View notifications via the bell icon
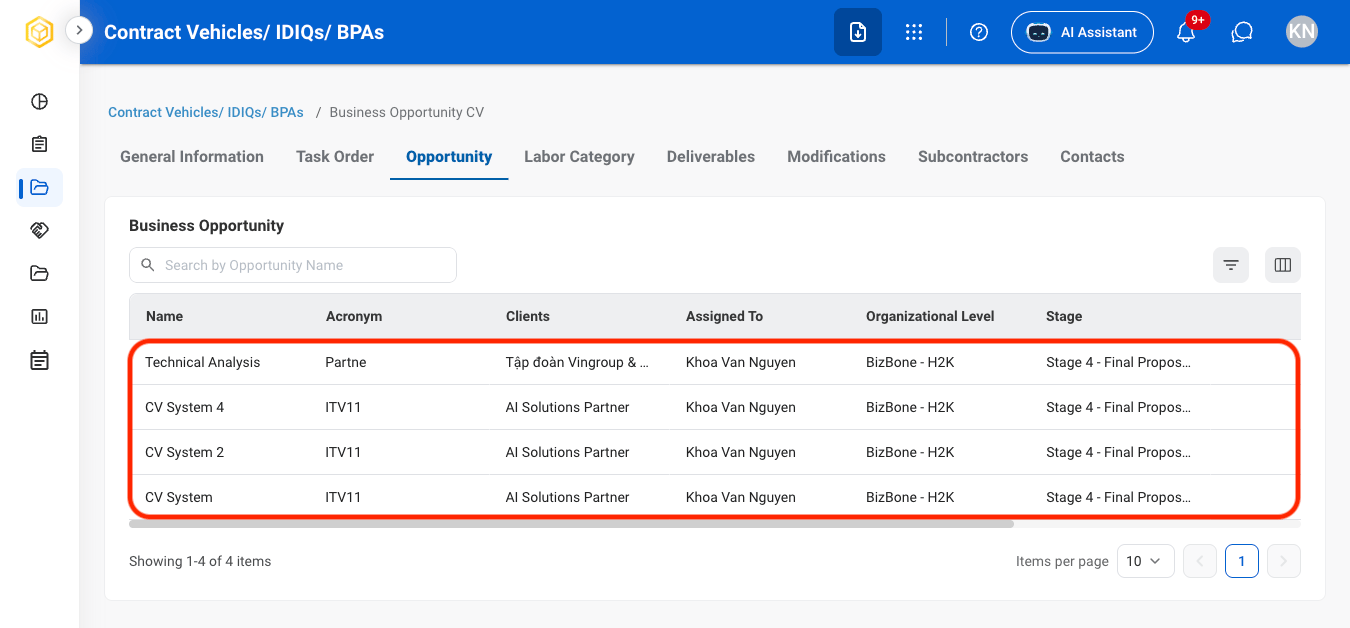The width and height of the screenshot is (1350, 628). tap(1187, 32)
